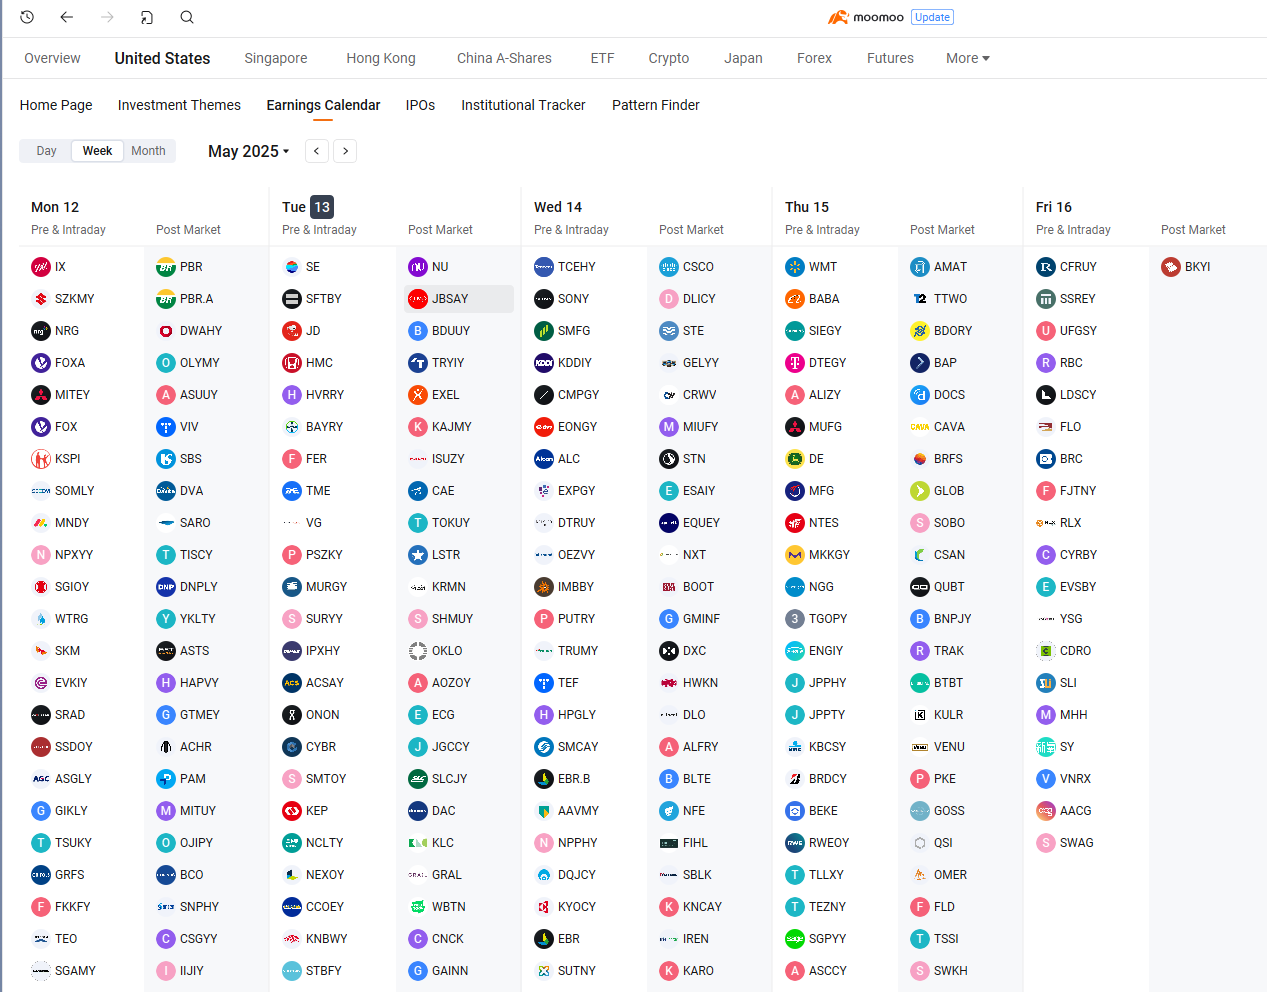This screenshot has height=992, width=1267.
Task: Switch calendar view to Week
Action: [x=97, y=151]
